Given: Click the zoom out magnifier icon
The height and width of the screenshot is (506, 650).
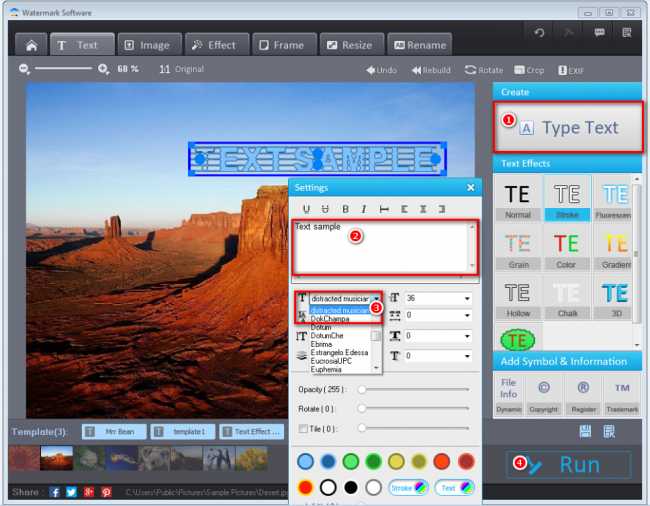Looking at the screenshot, I should click(x=24, y=69).
